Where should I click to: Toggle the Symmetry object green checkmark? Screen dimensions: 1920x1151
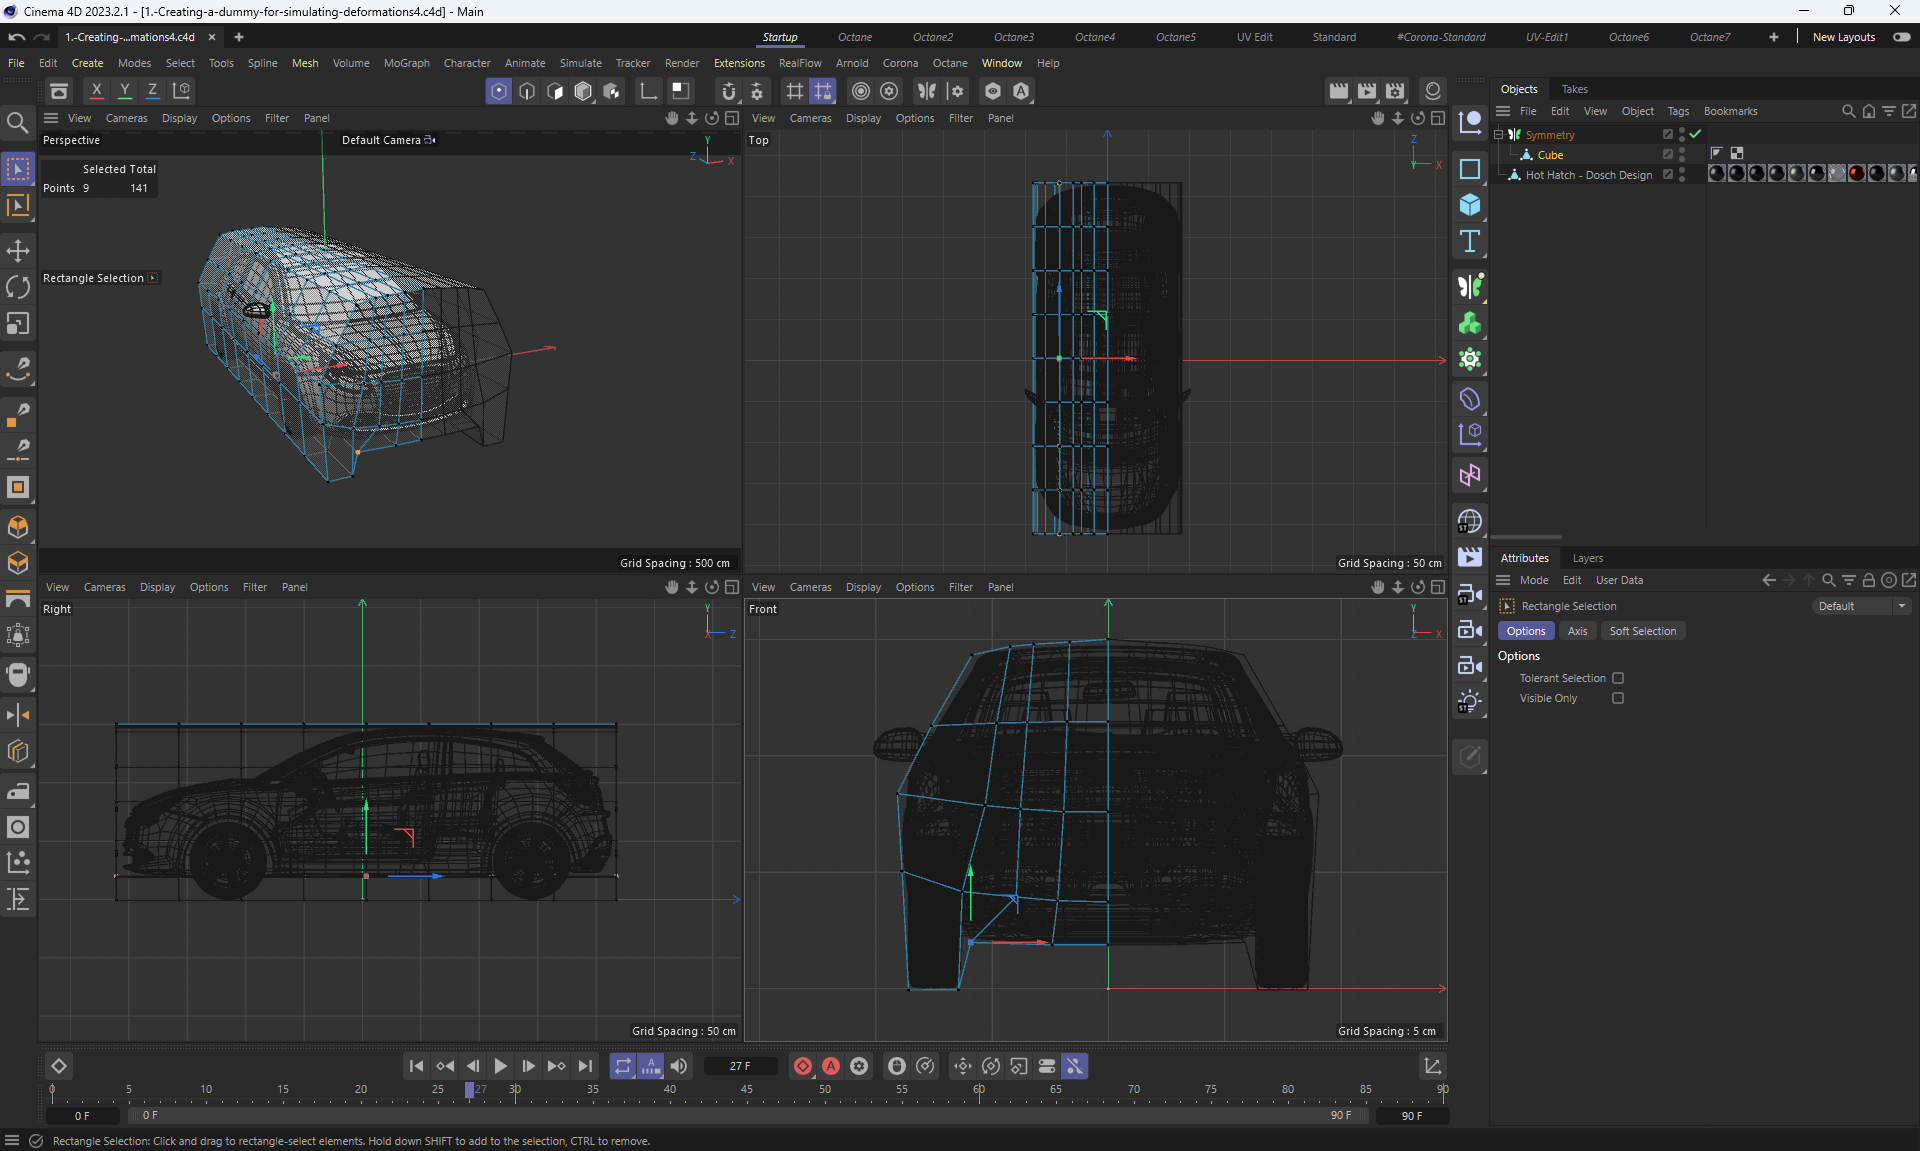pos(1696,134)
